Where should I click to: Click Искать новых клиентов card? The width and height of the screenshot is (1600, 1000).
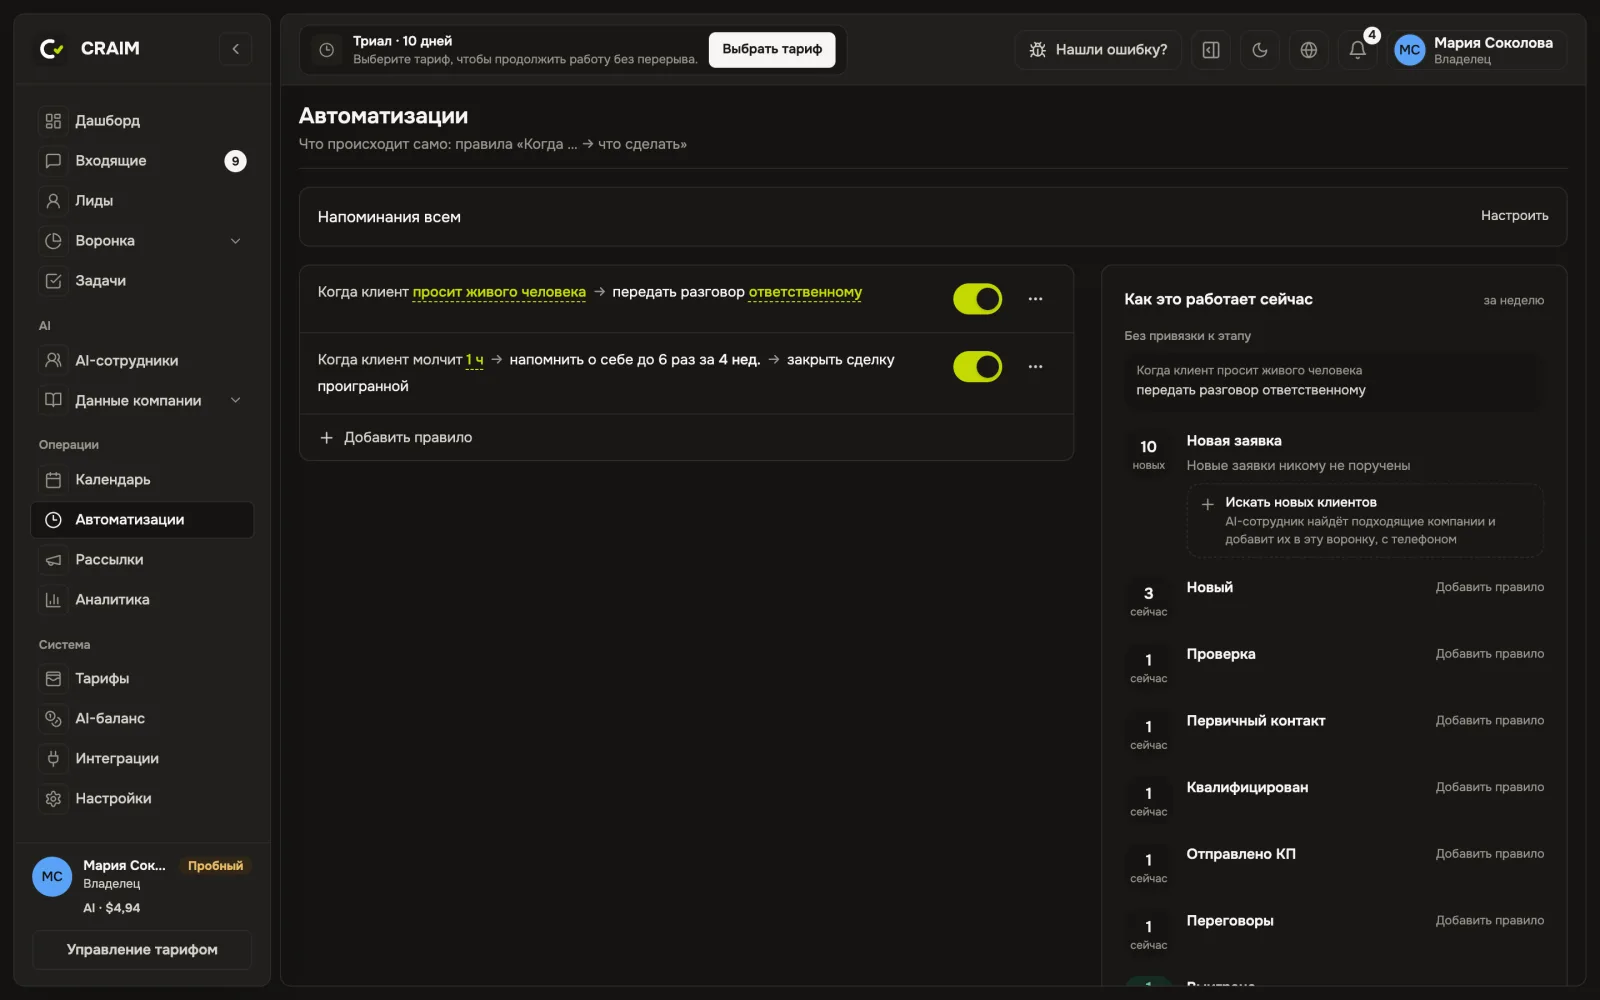point(1364,520)
